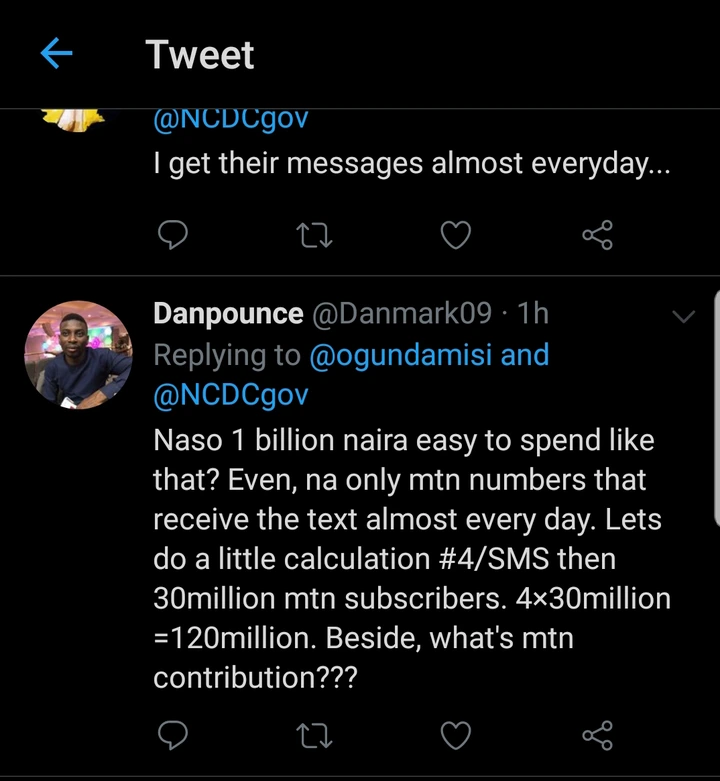720x781 pixels.
Task: Share the first tweet about messages
Action: tap(597, 235)
